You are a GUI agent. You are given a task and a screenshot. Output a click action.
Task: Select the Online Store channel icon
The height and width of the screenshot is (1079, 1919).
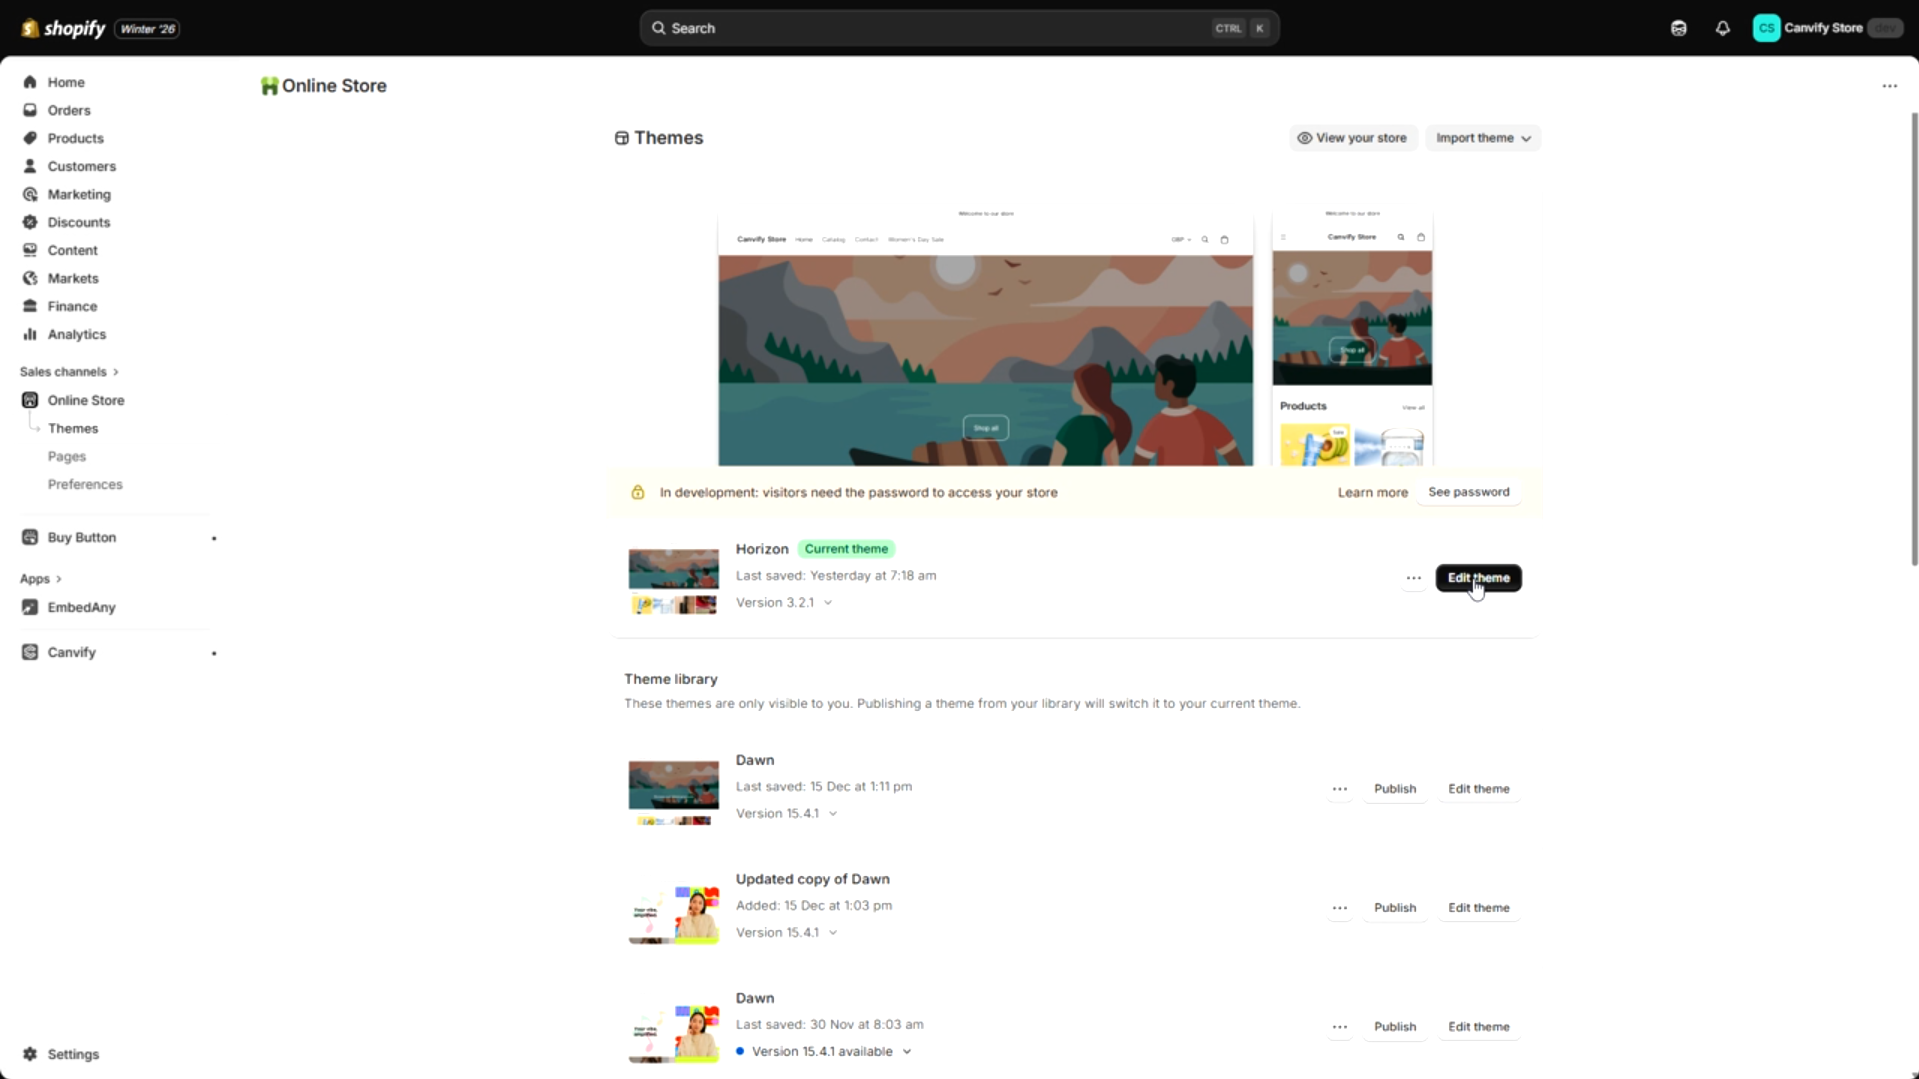coord(29,400)
